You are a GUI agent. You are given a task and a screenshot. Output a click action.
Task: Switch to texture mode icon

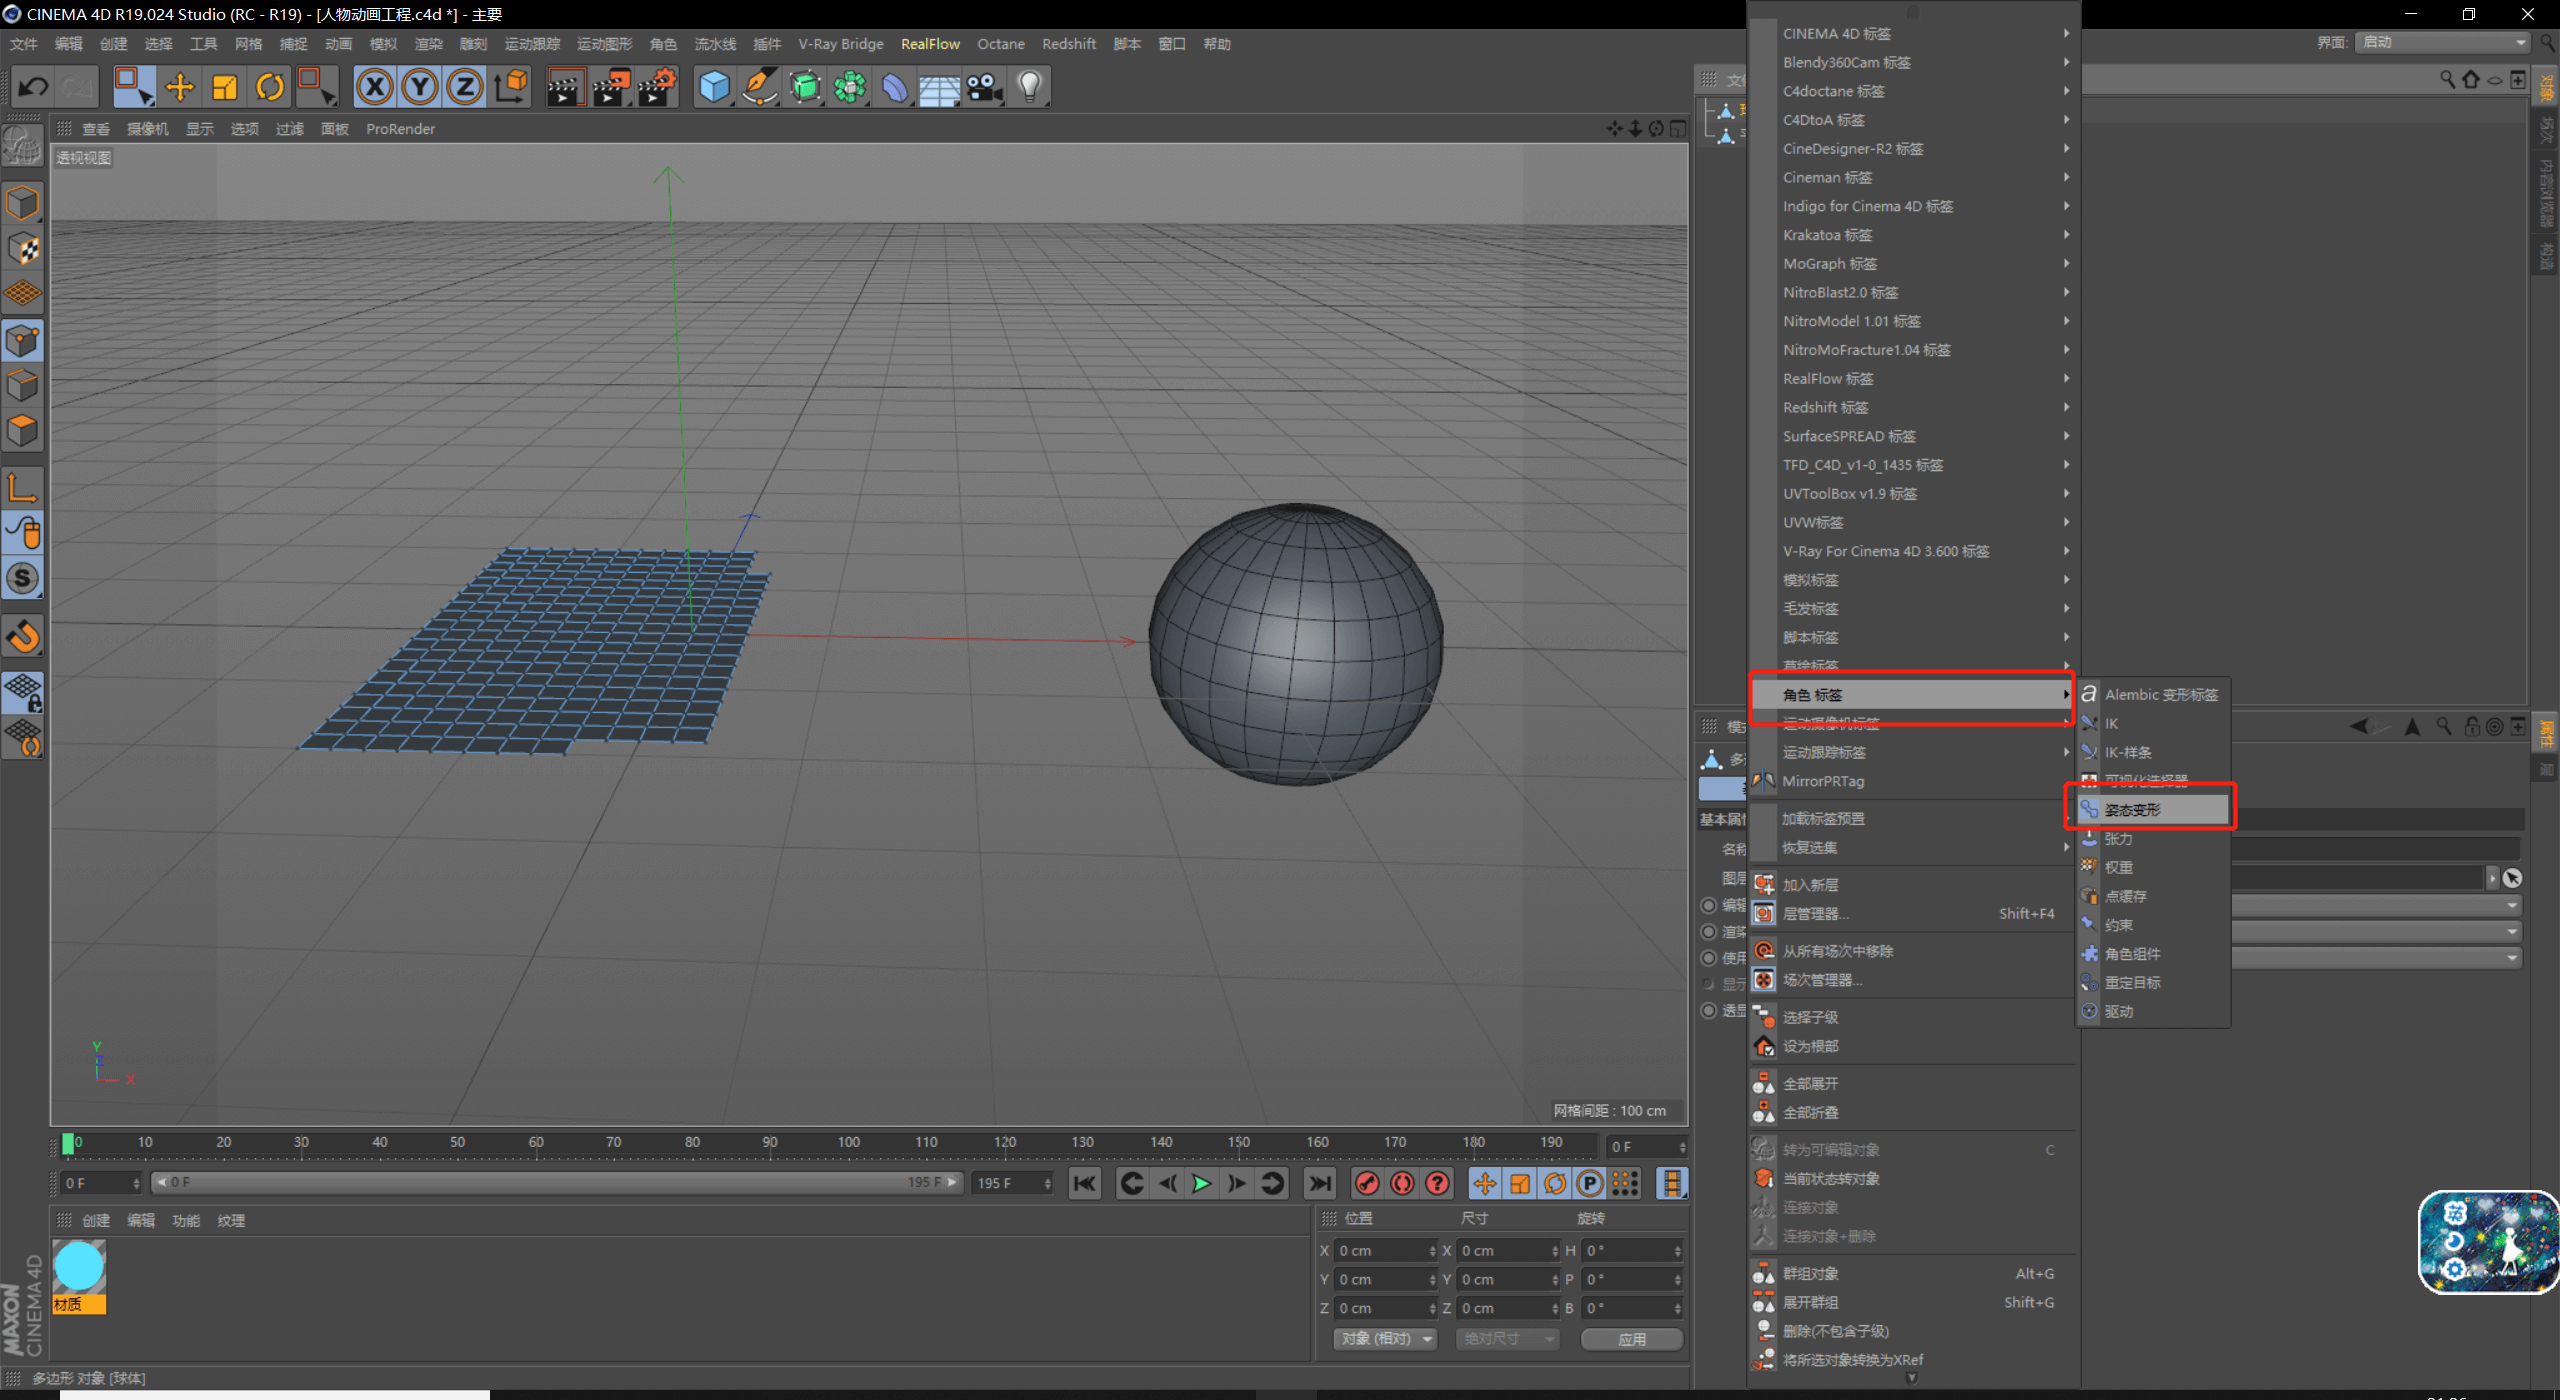tap(22, 249)
